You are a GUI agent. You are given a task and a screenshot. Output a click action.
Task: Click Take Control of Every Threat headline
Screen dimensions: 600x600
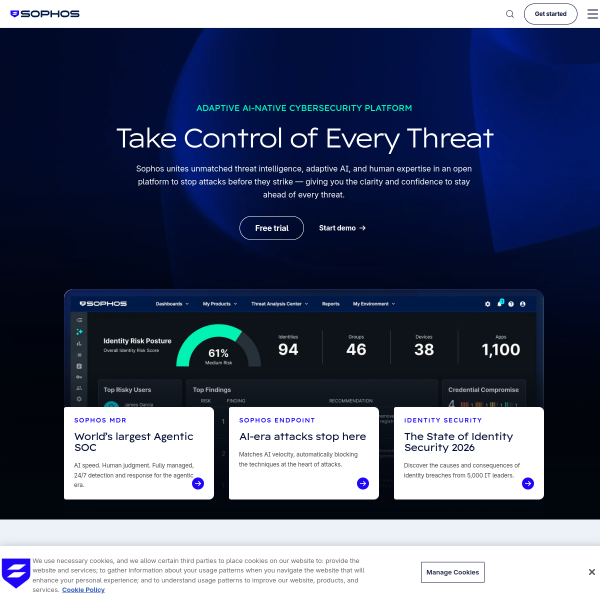tap(305, 139)
